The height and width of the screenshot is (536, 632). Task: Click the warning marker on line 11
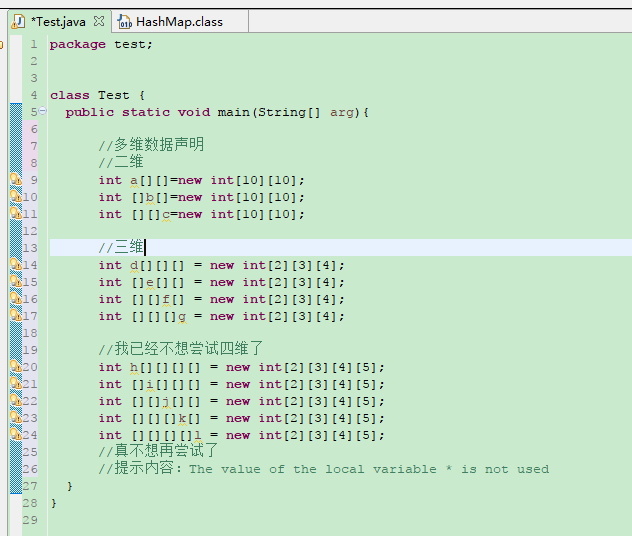[x=16, y=213]
